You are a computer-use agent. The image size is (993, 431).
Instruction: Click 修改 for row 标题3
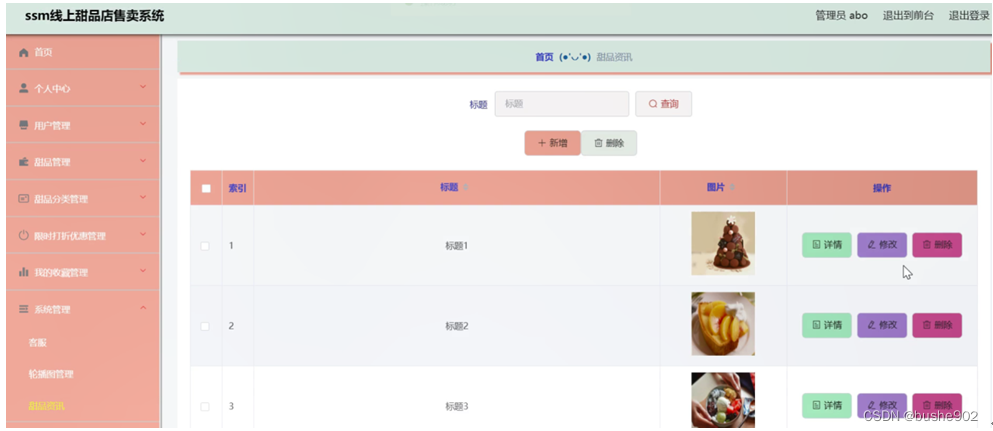click(882, 406)
